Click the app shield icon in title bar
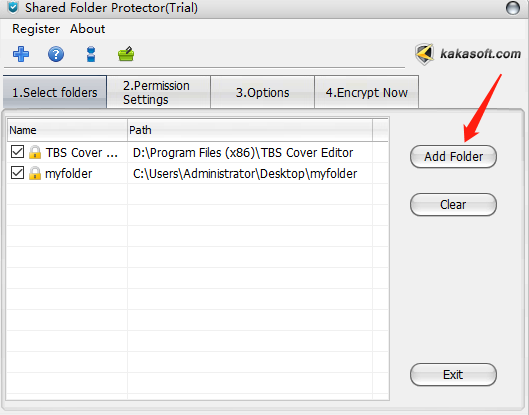This screenshot has width=529, height=415. pos(13,7)
